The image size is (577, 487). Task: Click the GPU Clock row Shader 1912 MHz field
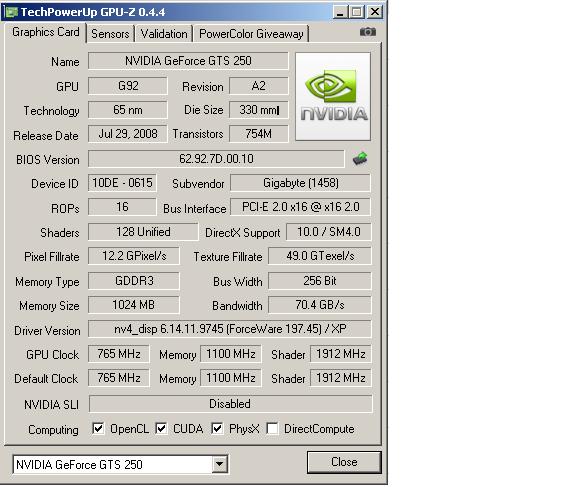pyautogui.click(x=341, y=354)
